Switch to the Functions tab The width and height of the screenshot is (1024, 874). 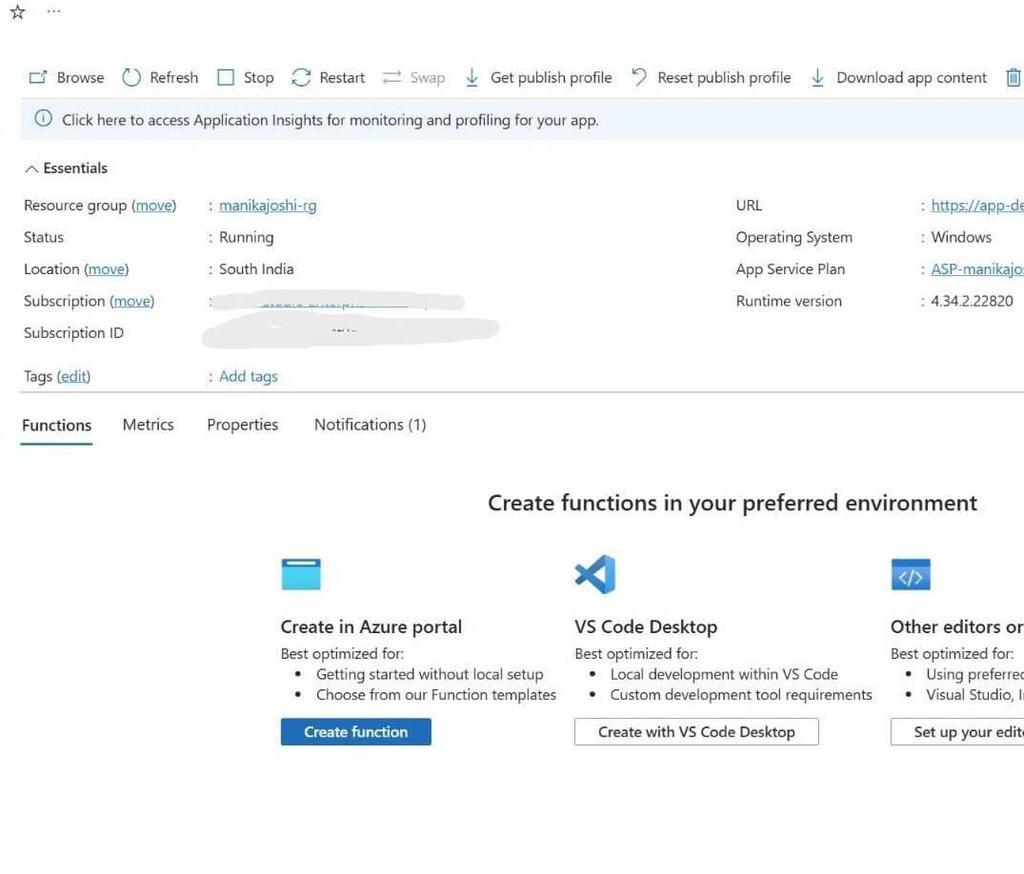coord(57,425)
